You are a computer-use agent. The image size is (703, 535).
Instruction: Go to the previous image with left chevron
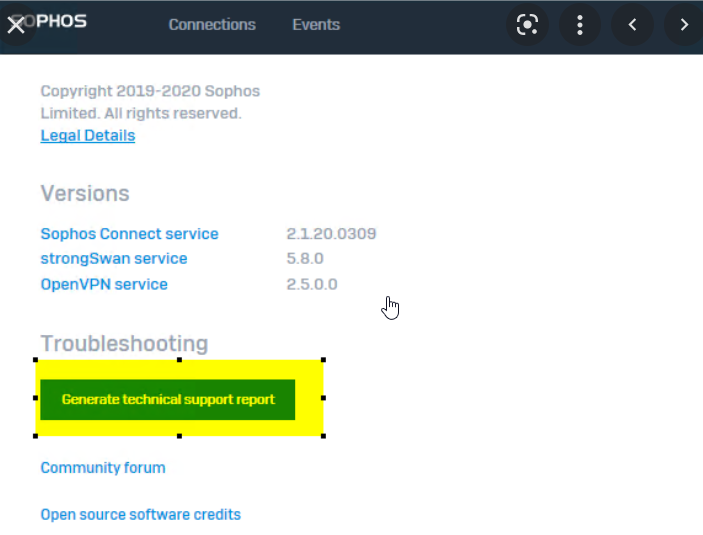[x=632, y=25]
